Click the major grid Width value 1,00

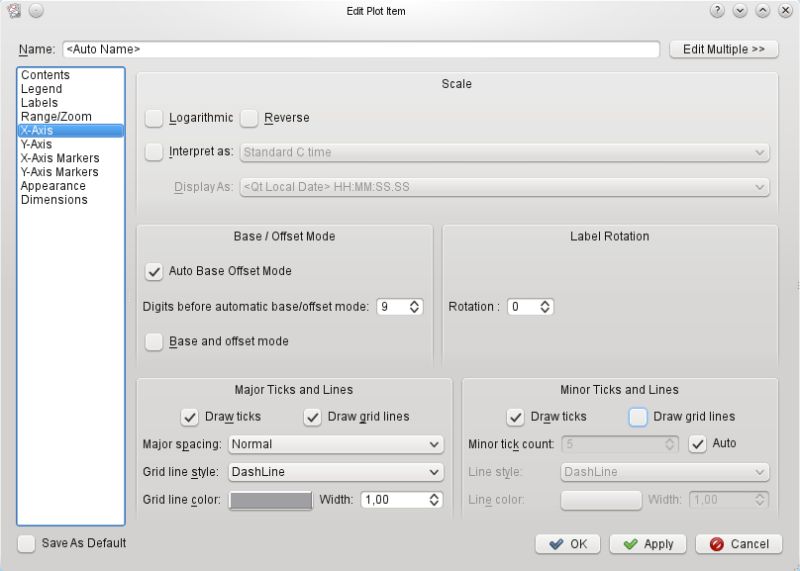(x=378, y=500)
